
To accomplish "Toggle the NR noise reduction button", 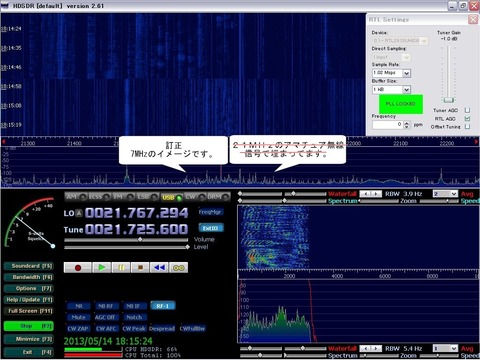I will click(x=79, y=306).
